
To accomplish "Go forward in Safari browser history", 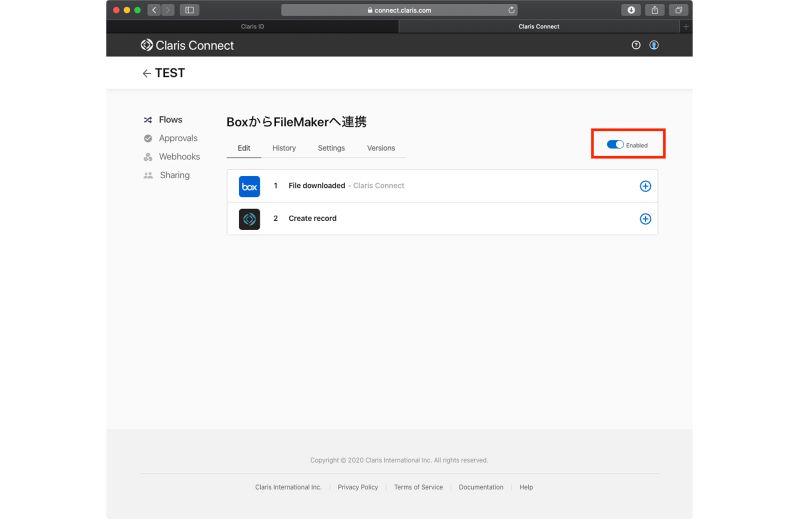I will pos(168,10).
